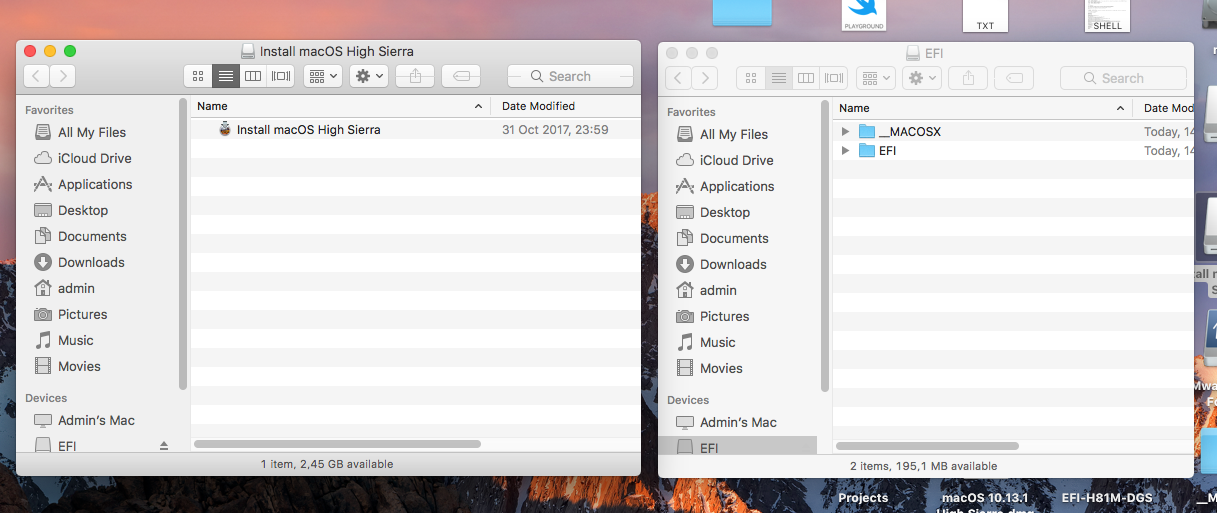Image resolution: width=1217 pixels, height=513 pixels.
Task: Select the SHELL file on desktop
Action: [1107, 15]
